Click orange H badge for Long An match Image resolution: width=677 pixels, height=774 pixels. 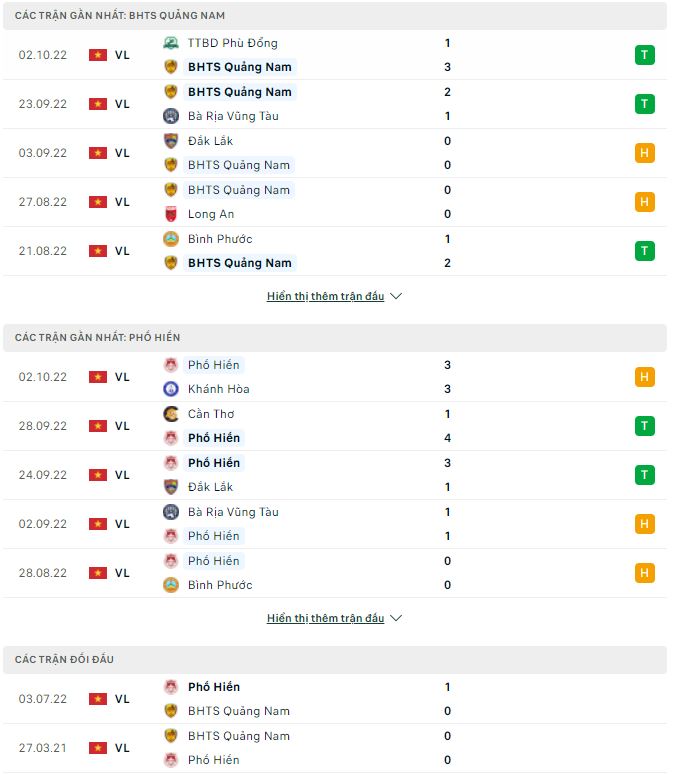644,202
